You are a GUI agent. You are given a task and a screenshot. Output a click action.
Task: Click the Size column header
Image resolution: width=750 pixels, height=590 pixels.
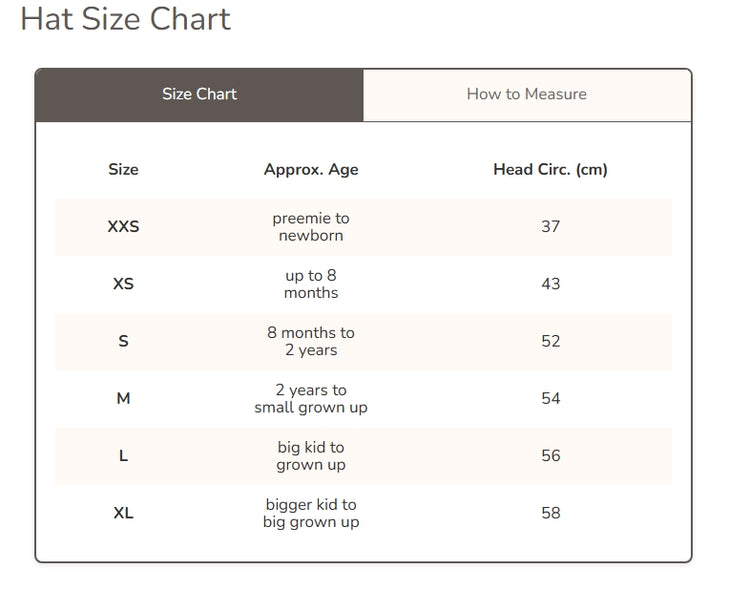click(x=123, y=170)
